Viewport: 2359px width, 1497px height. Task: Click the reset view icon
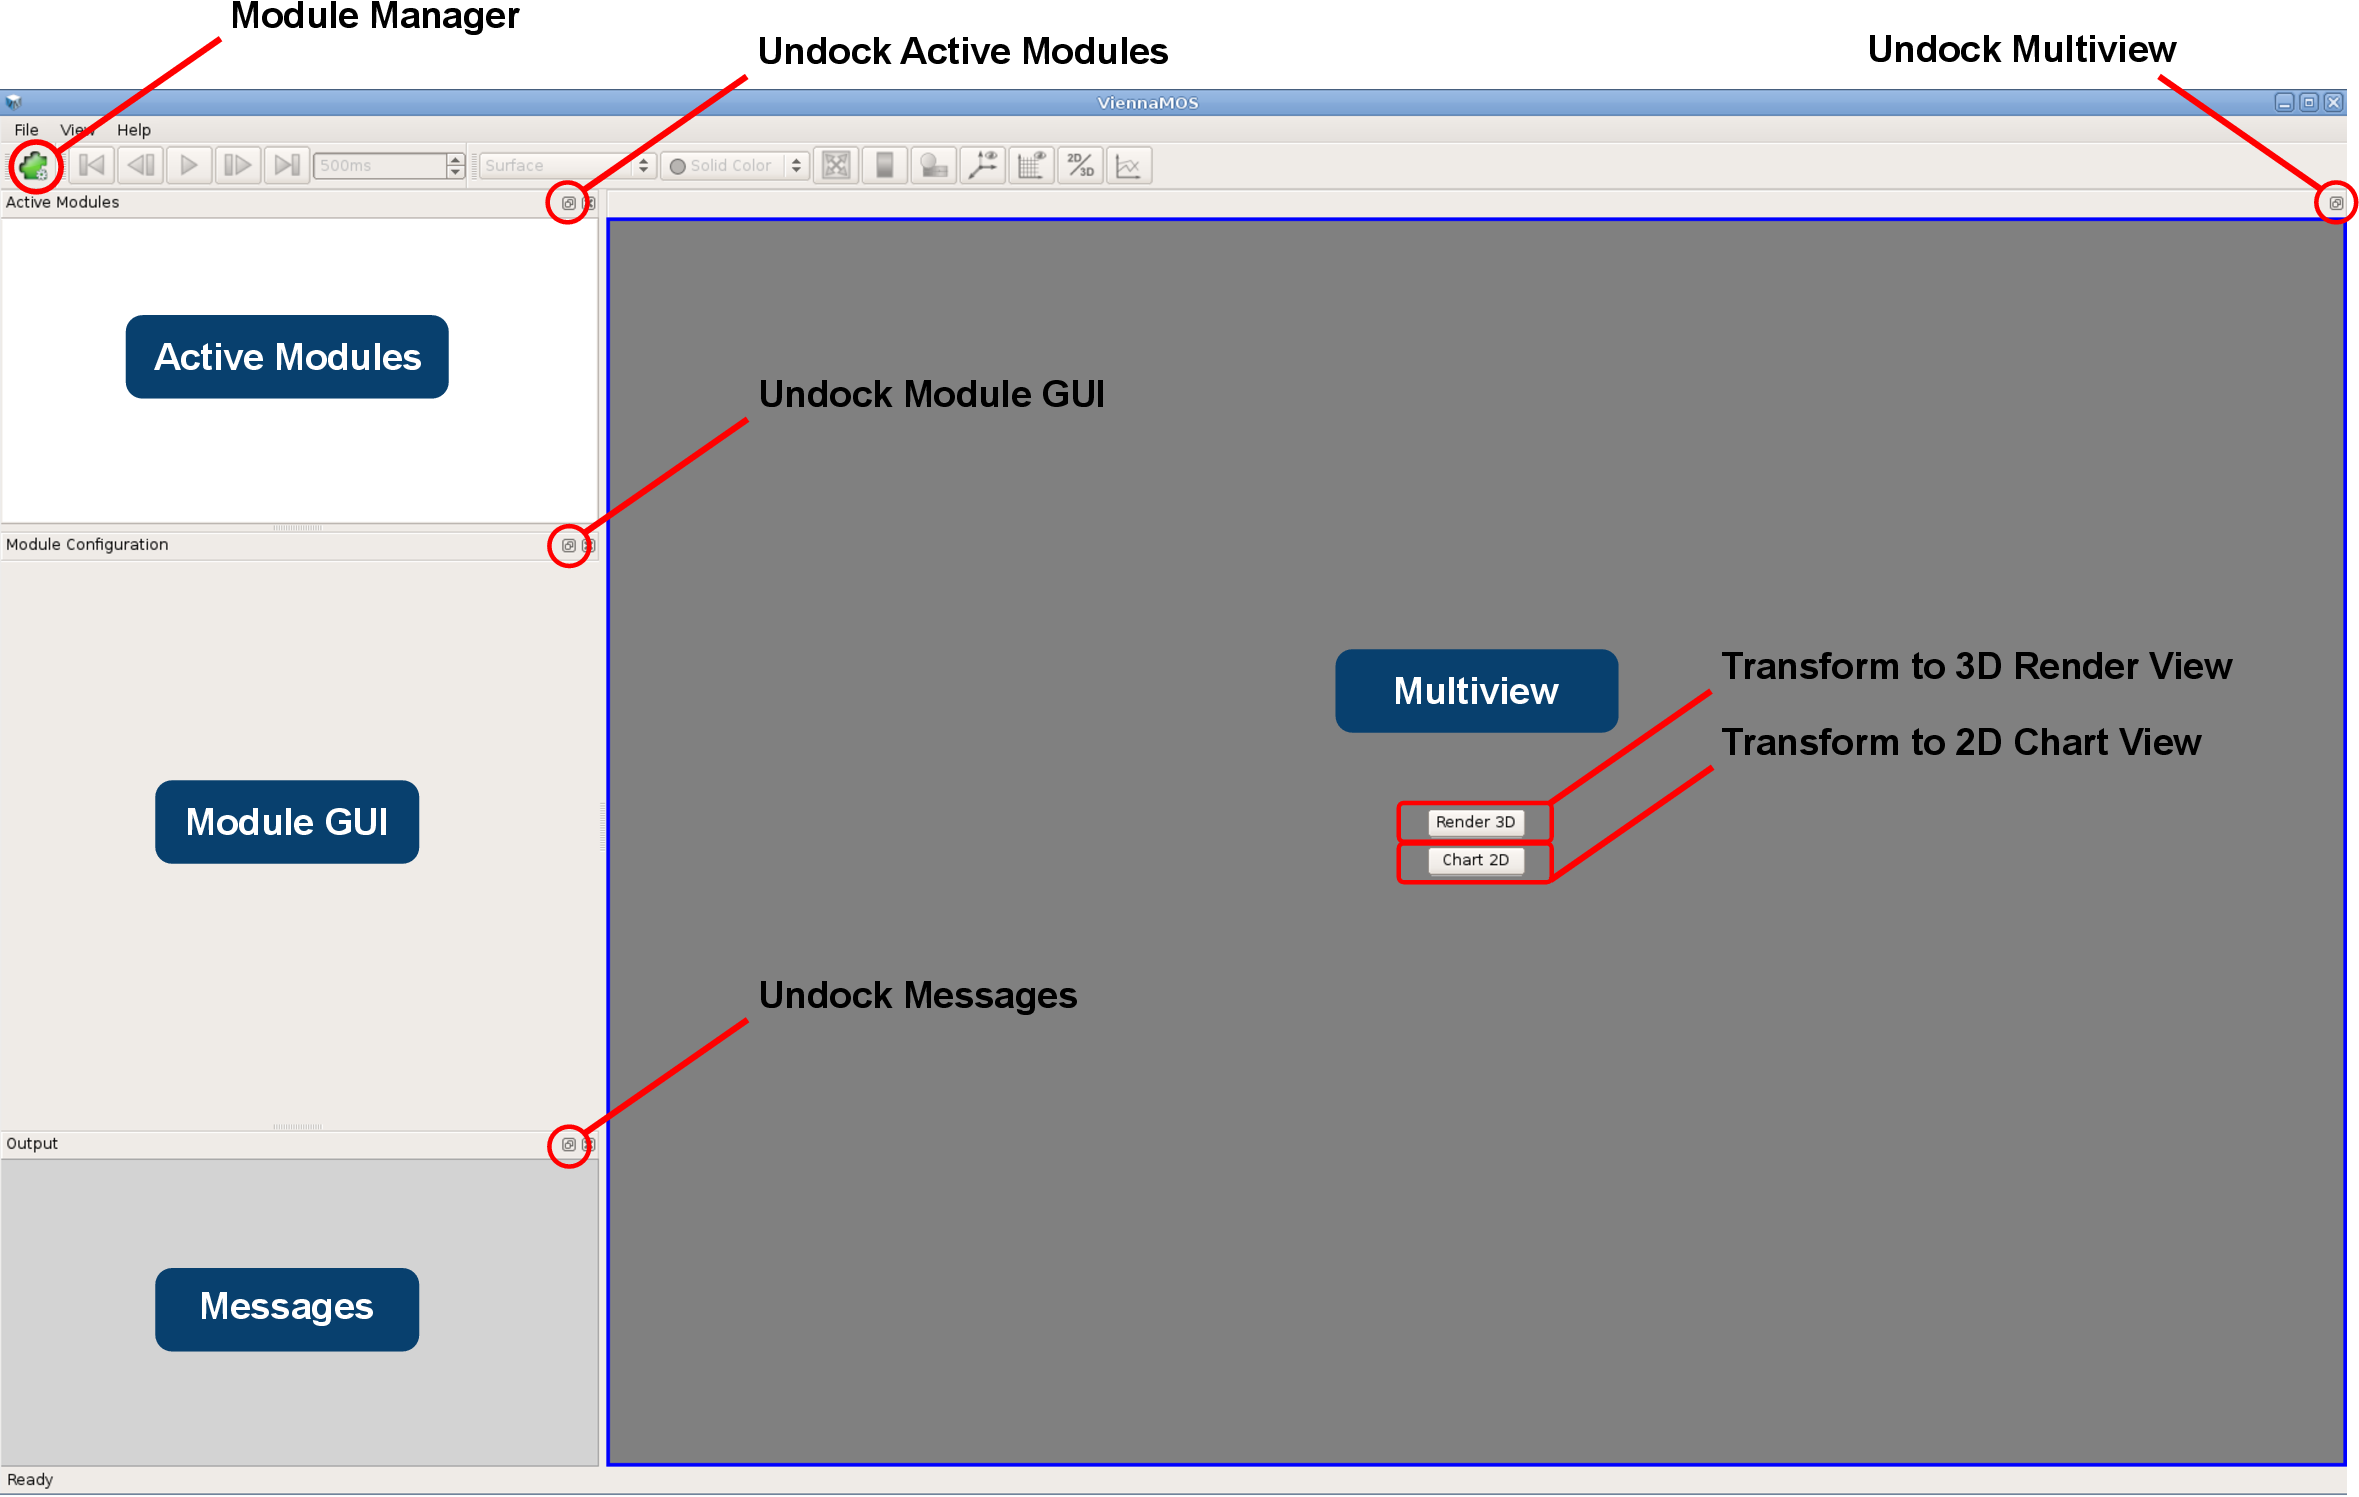point(836,166)
